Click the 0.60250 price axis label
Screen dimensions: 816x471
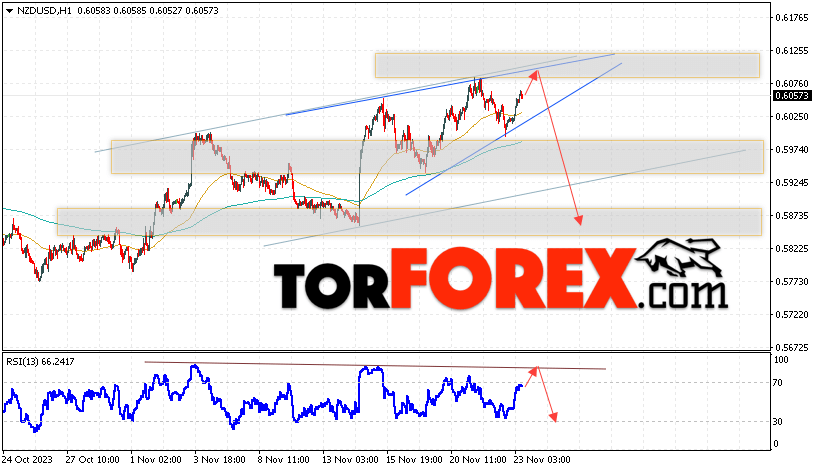(792, 117)
